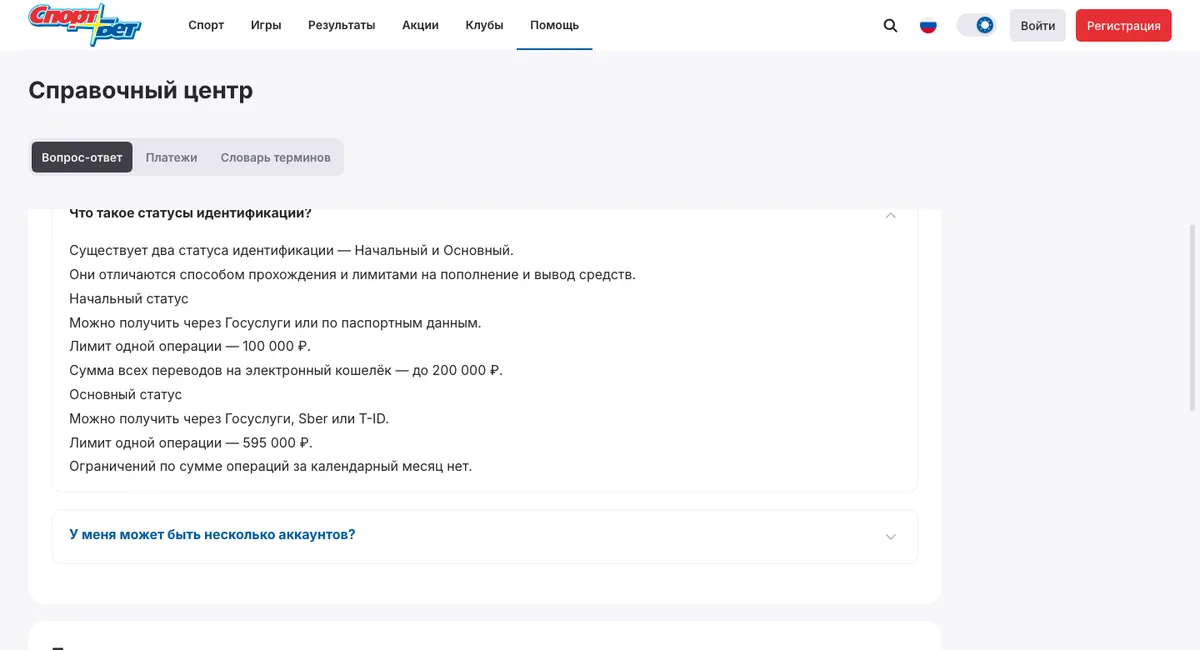Click line about паспортным данным
The image size is (1200, 650).
coord(275,322)
